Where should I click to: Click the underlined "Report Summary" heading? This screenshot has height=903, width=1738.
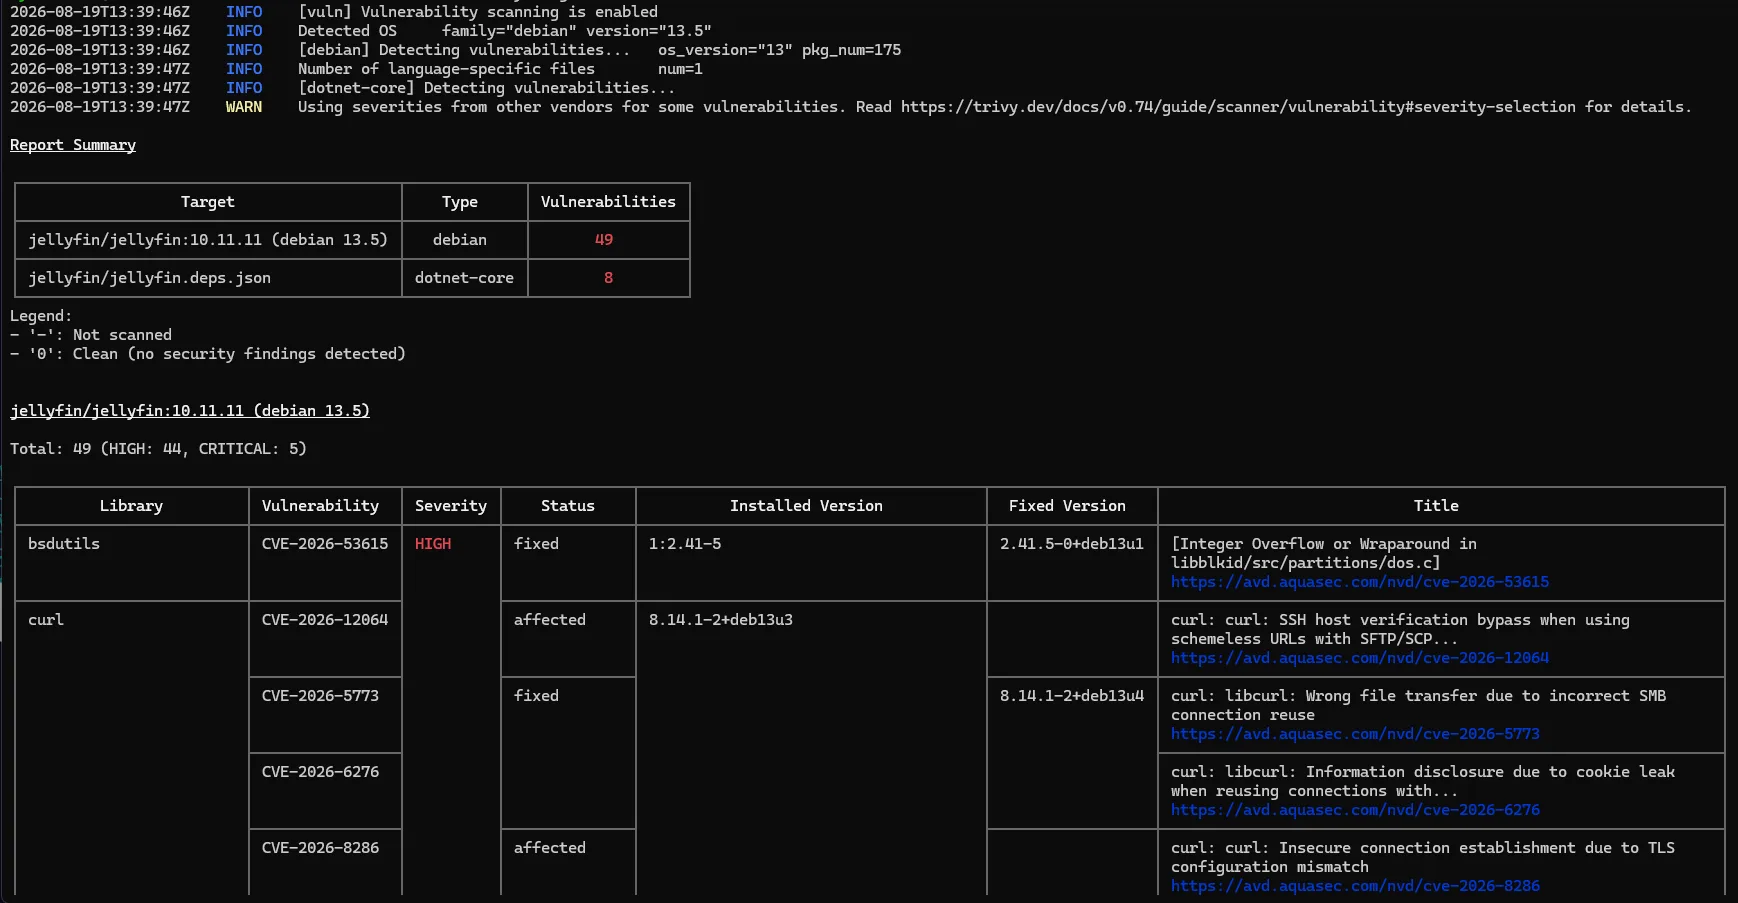73,145
